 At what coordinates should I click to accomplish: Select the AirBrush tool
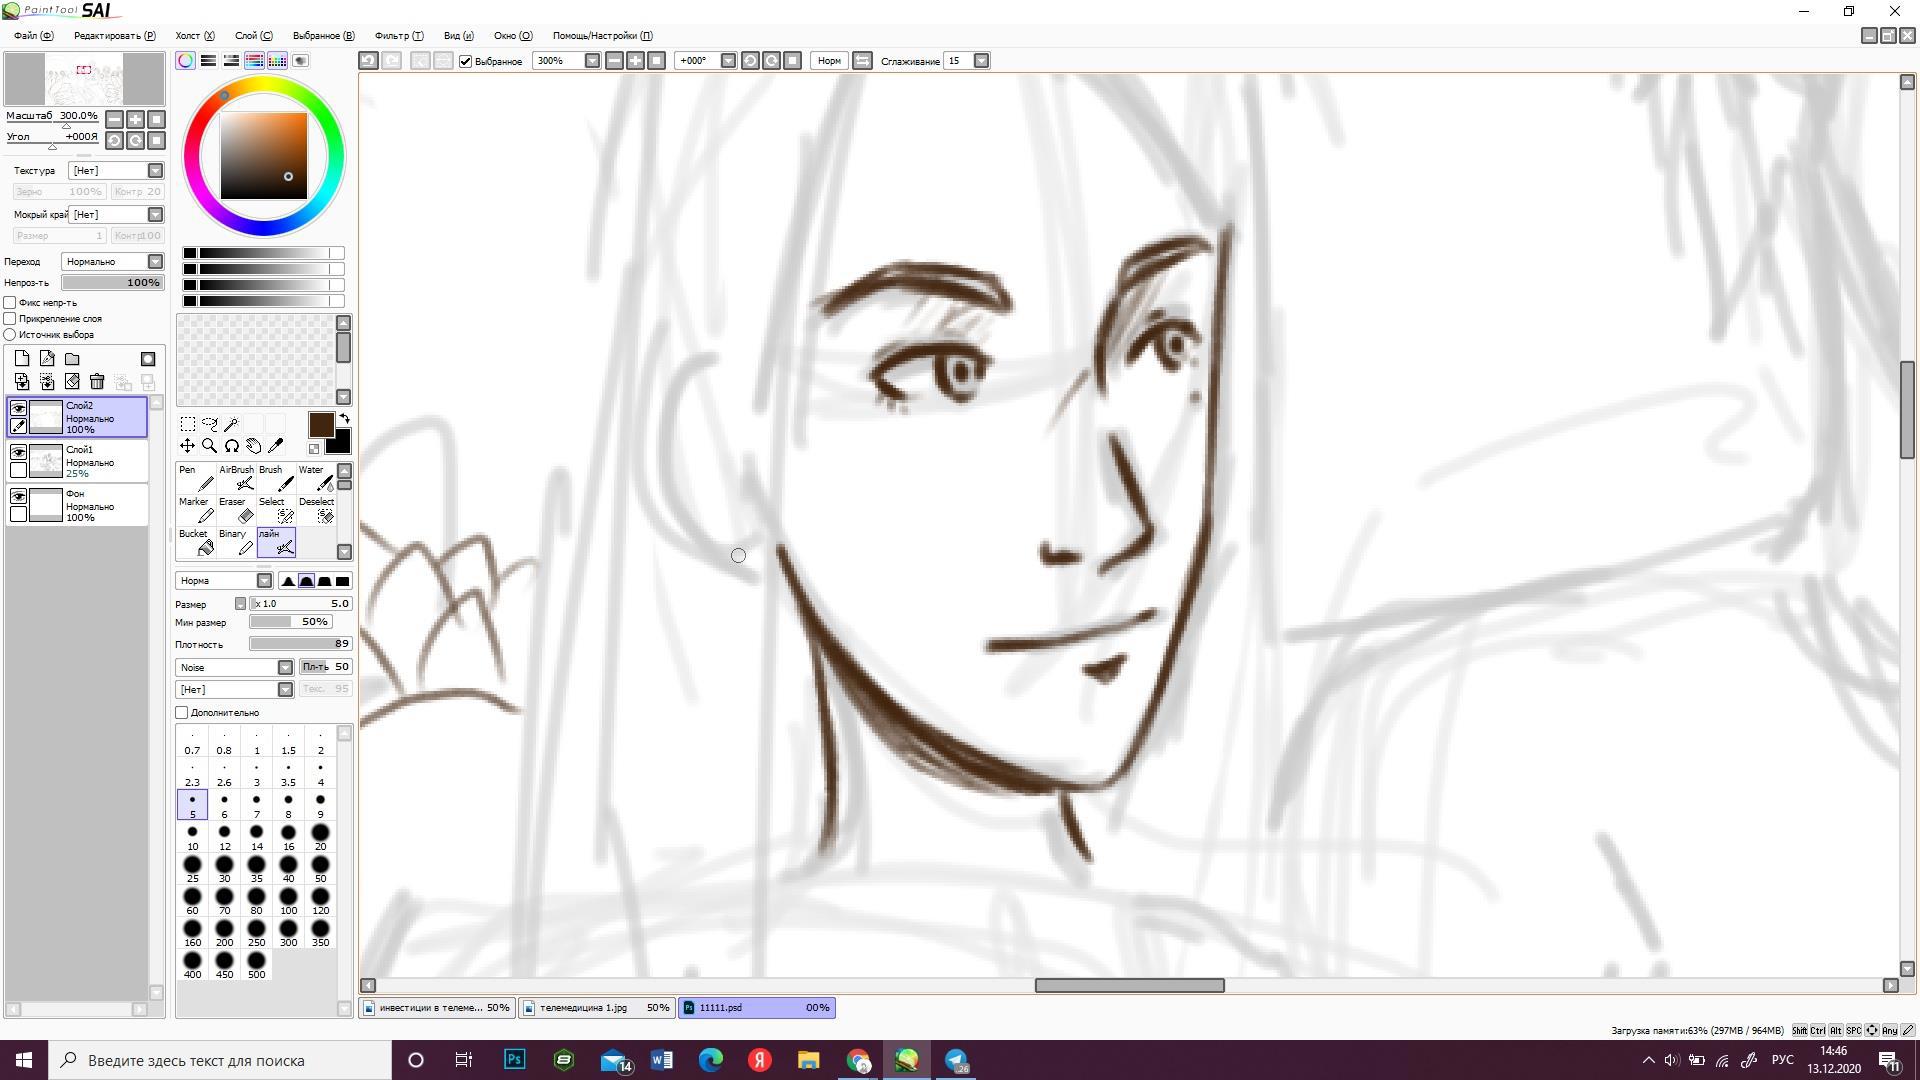tap(237, 478)
